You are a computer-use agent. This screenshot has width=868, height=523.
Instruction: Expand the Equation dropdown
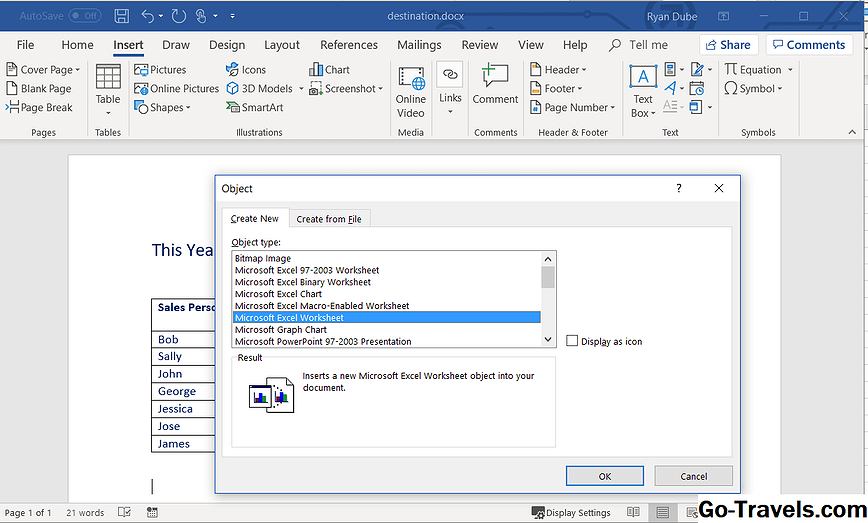790,70
